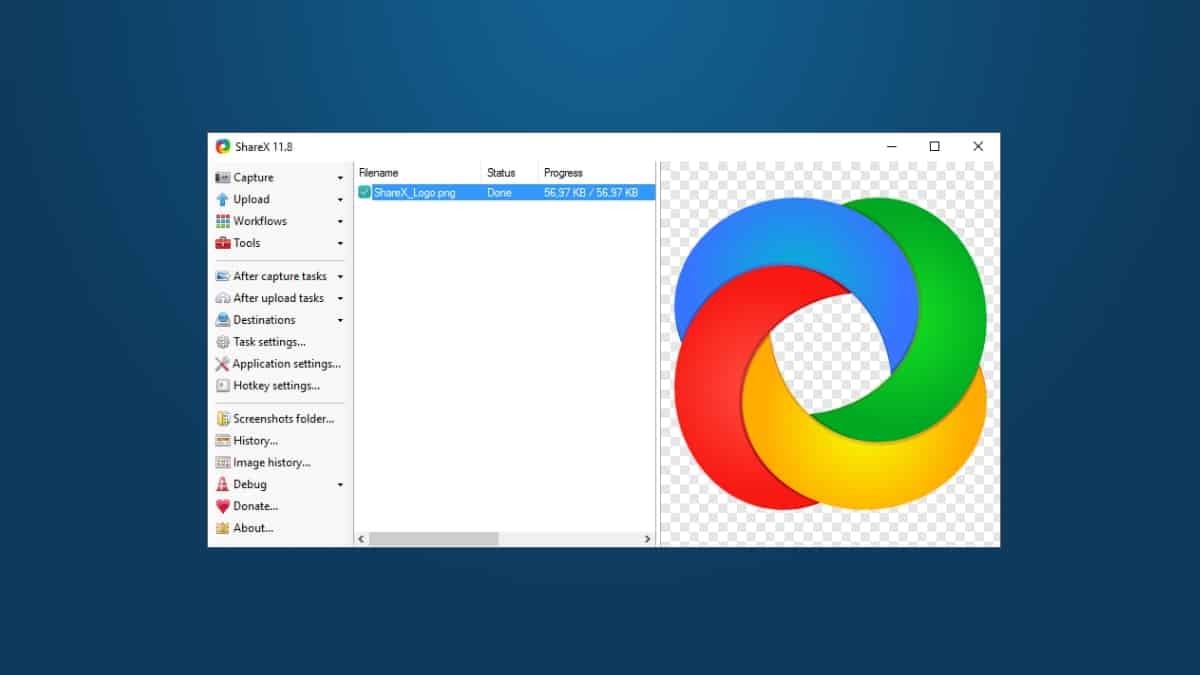This screenshot has width=1200, height=675.
Task: Click the Capture camera icon
Action: tap(223, 177)
